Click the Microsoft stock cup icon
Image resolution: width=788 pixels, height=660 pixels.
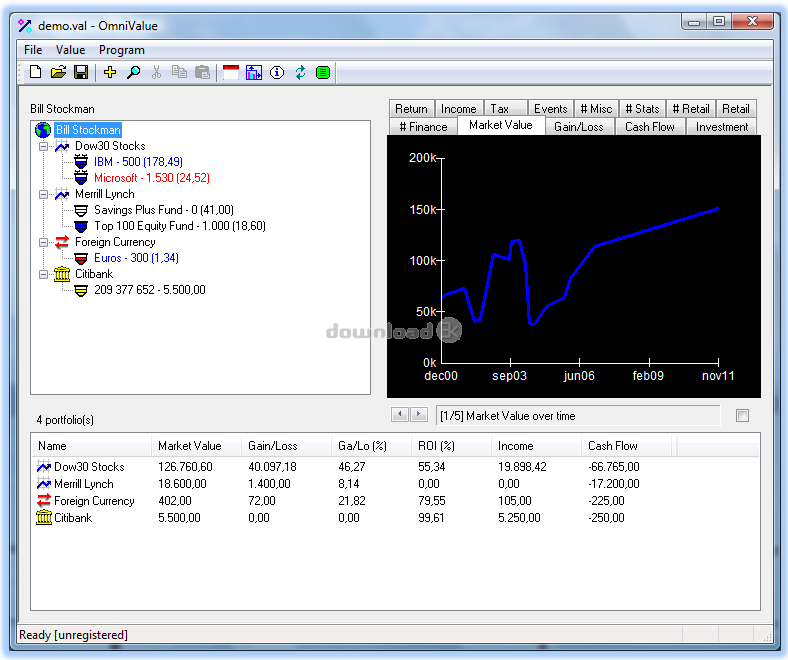[81, 178]
